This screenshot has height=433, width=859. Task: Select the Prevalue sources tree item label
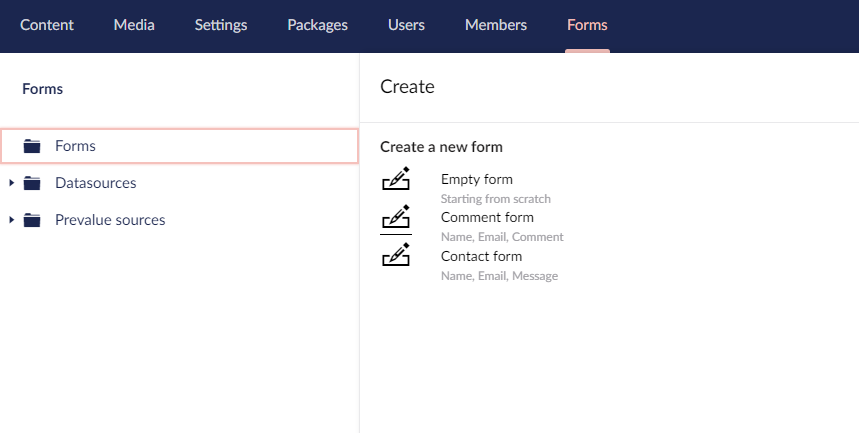(x=110, y=220)
